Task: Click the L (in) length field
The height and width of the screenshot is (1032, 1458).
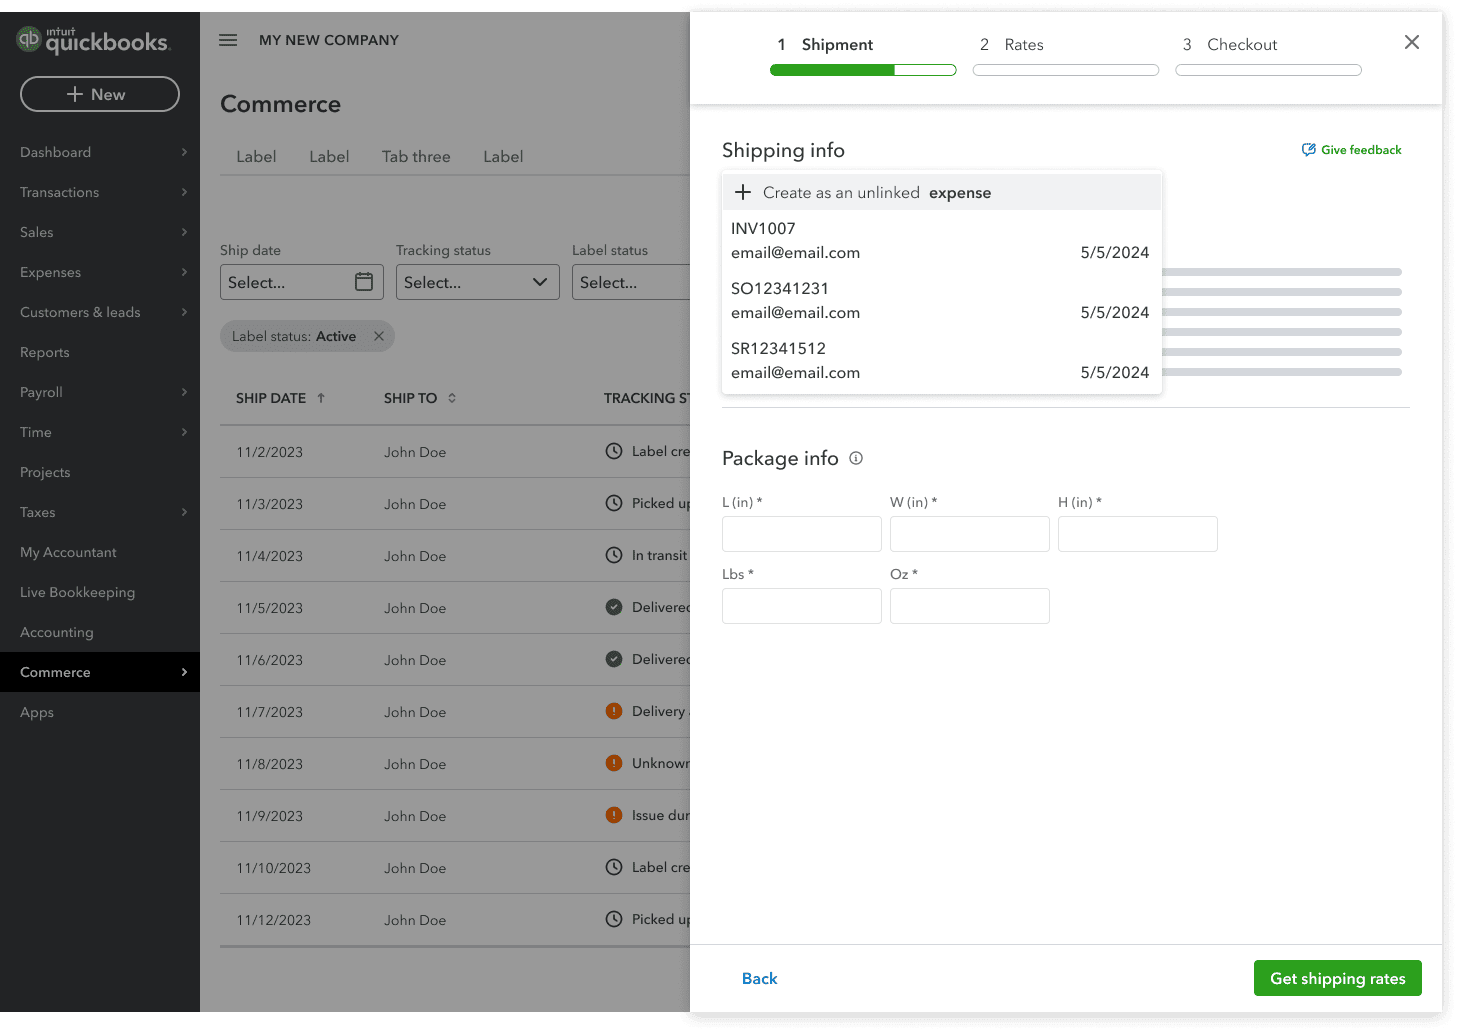Action: 802,534
